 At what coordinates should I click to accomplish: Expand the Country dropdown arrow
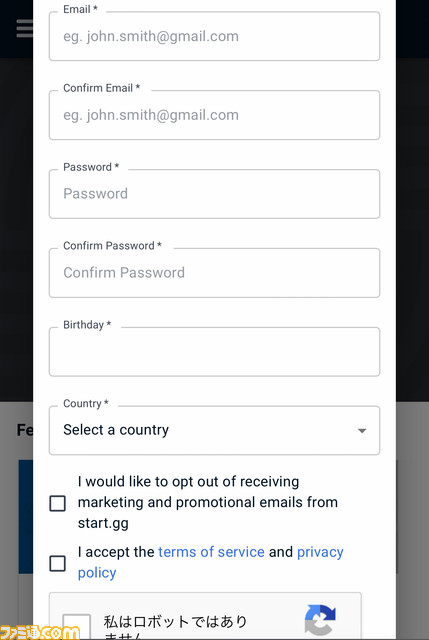362,431
